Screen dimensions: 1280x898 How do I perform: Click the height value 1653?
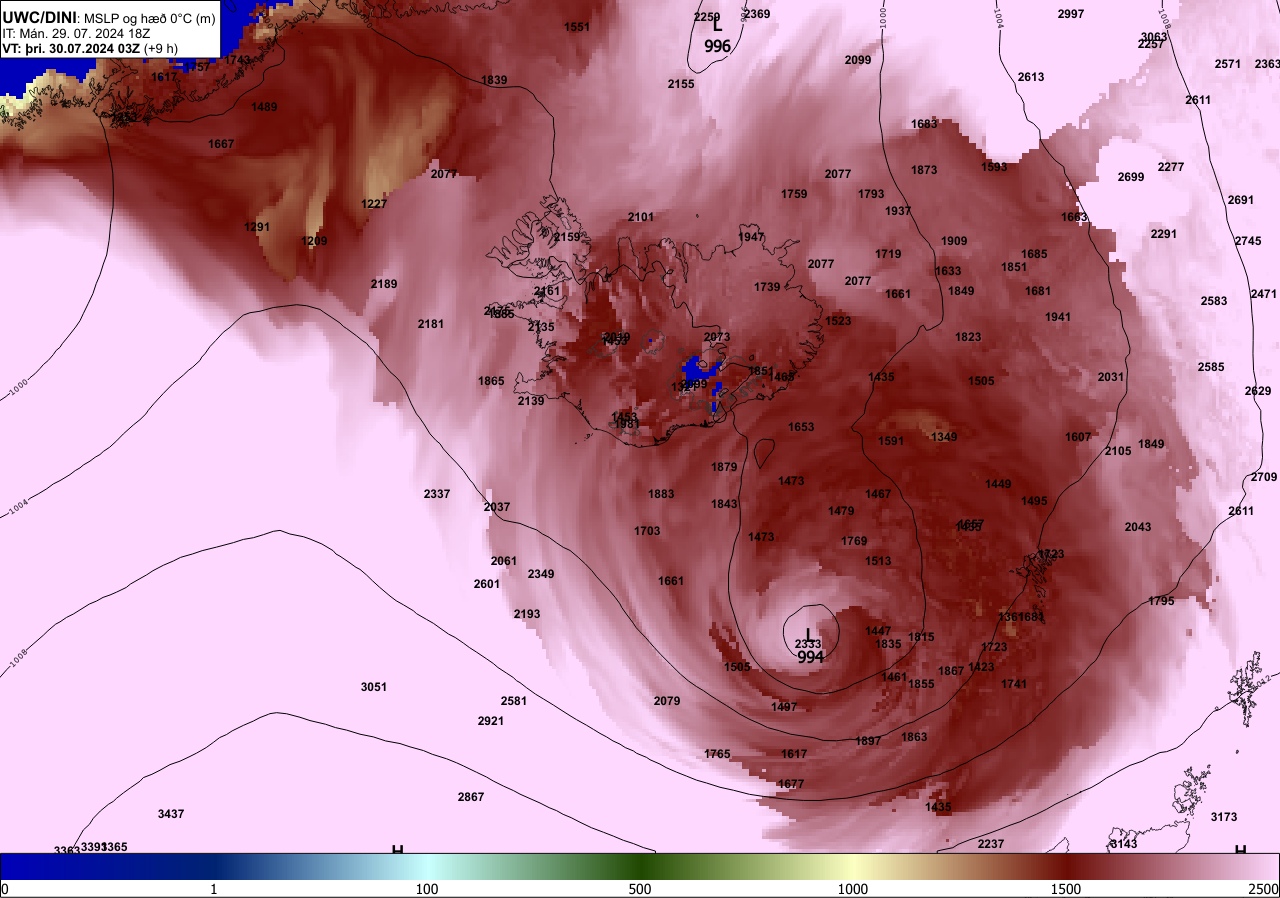[x=801, y=427]
